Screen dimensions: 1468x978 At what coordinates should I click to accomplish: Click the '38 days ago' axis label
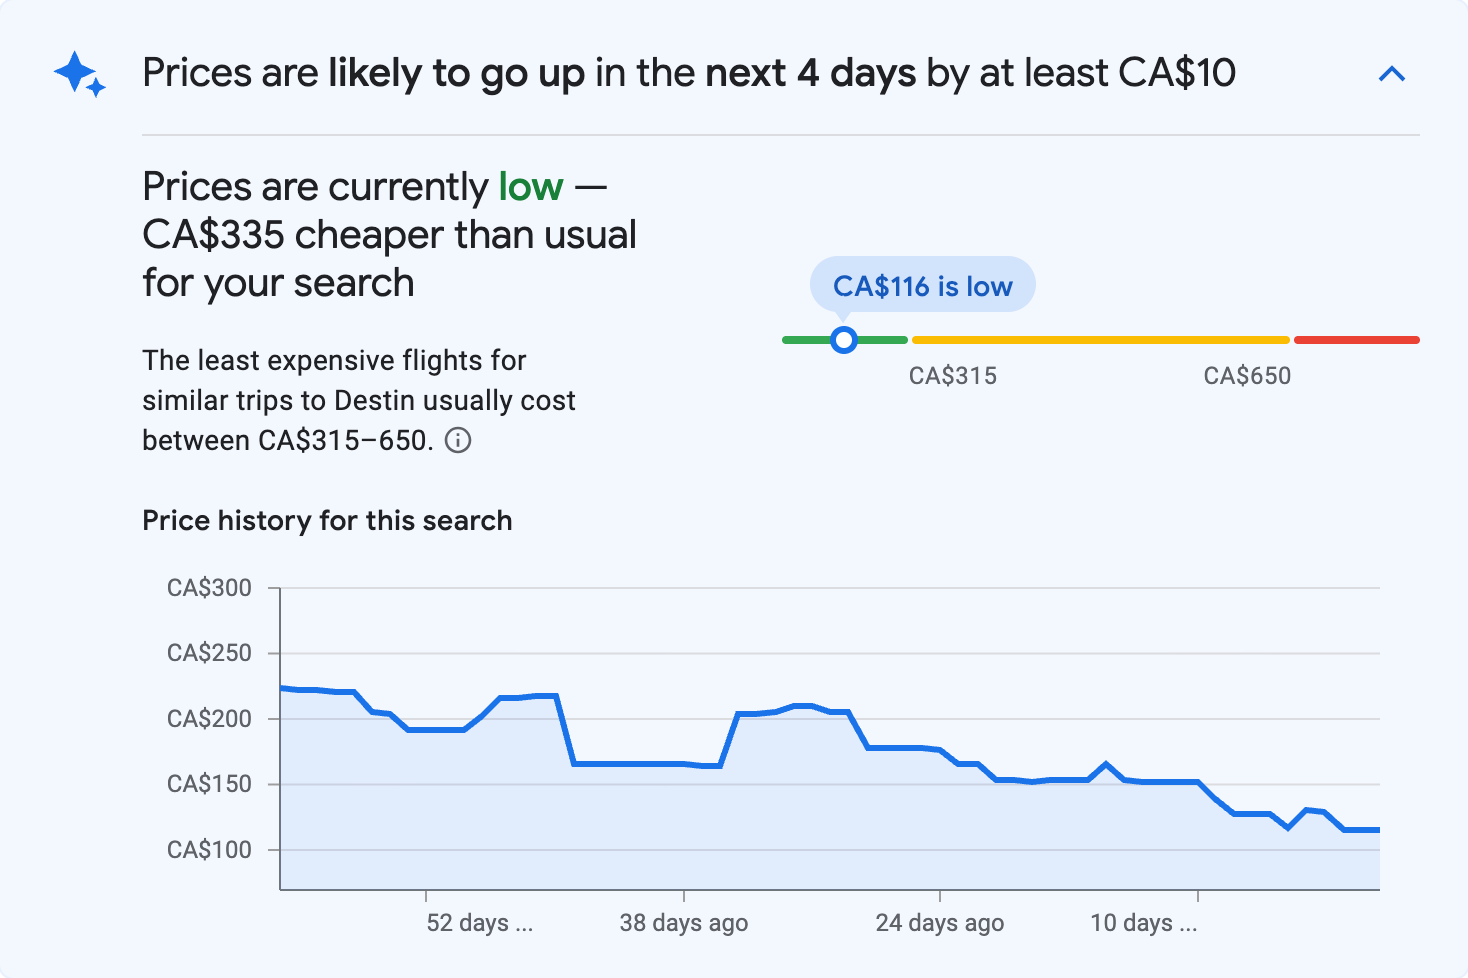(684, 922)
